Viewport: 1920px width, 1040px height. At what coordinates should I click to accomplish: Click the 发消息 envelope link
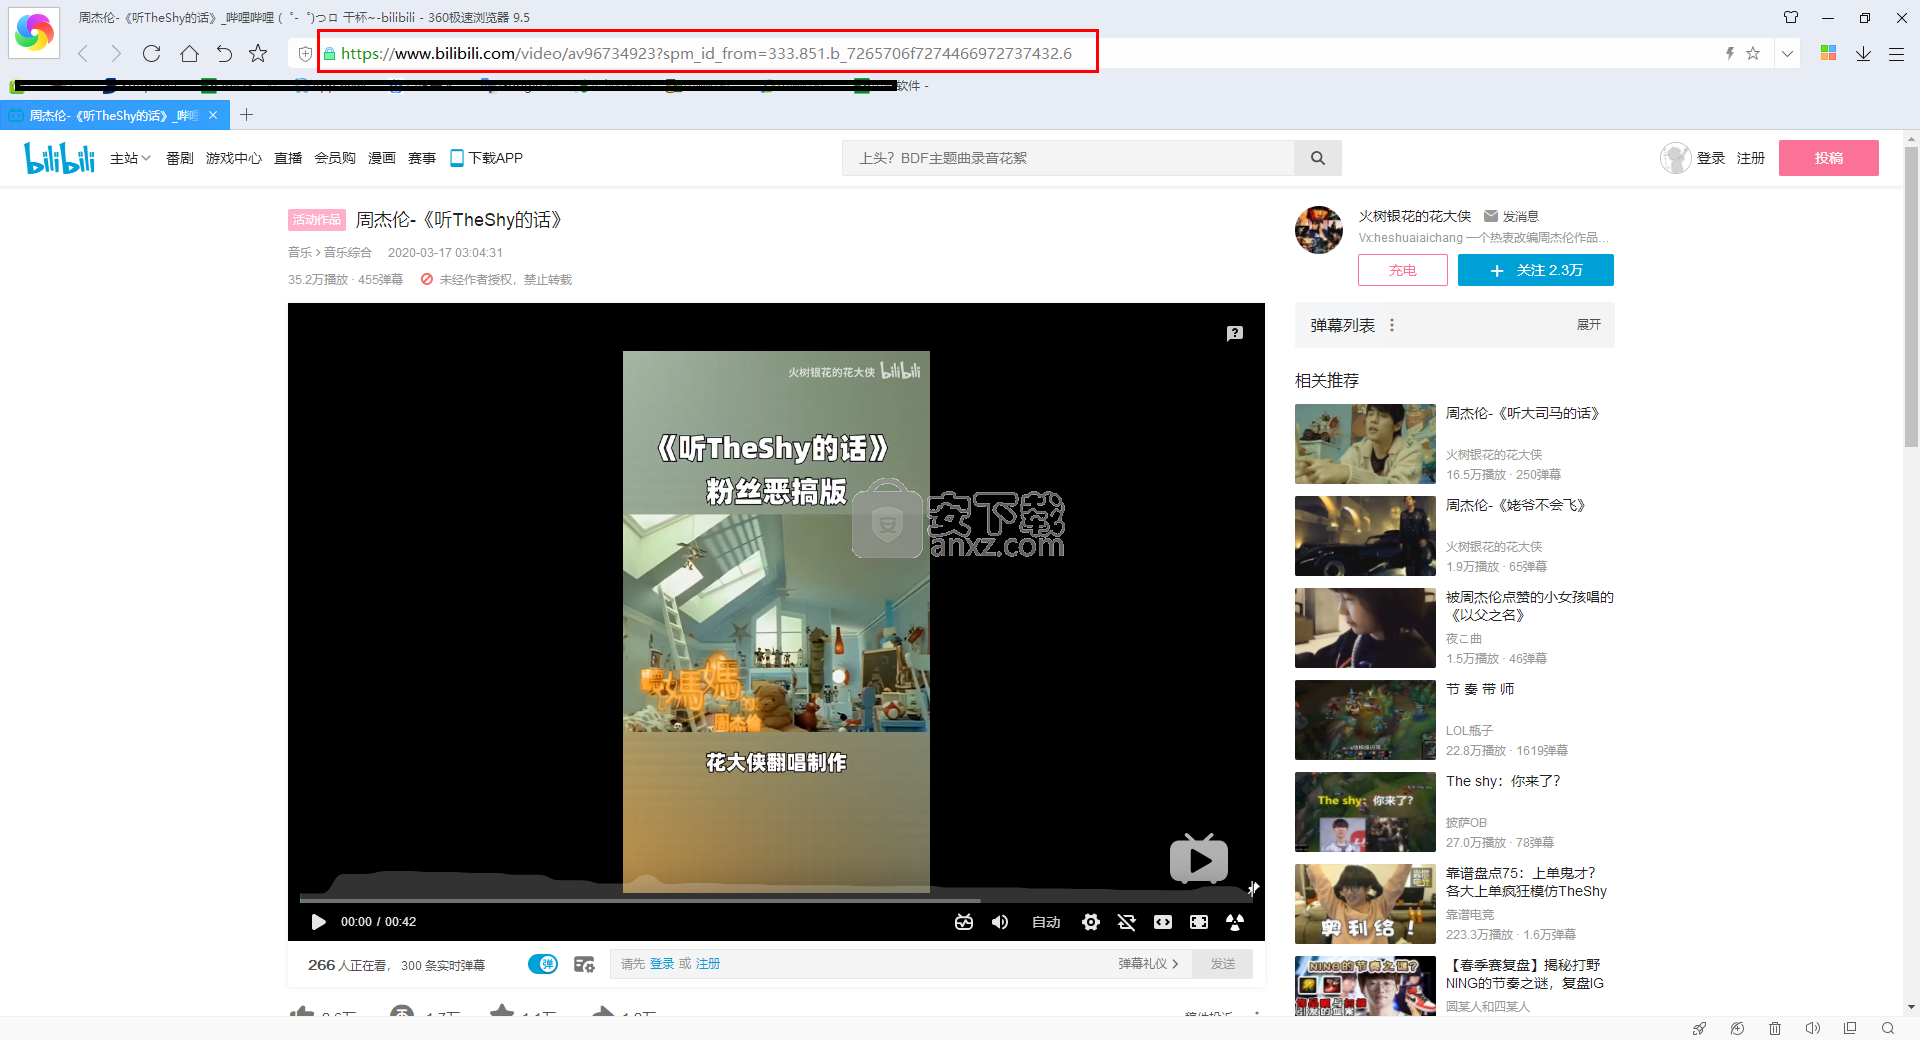click(1511, 216)
